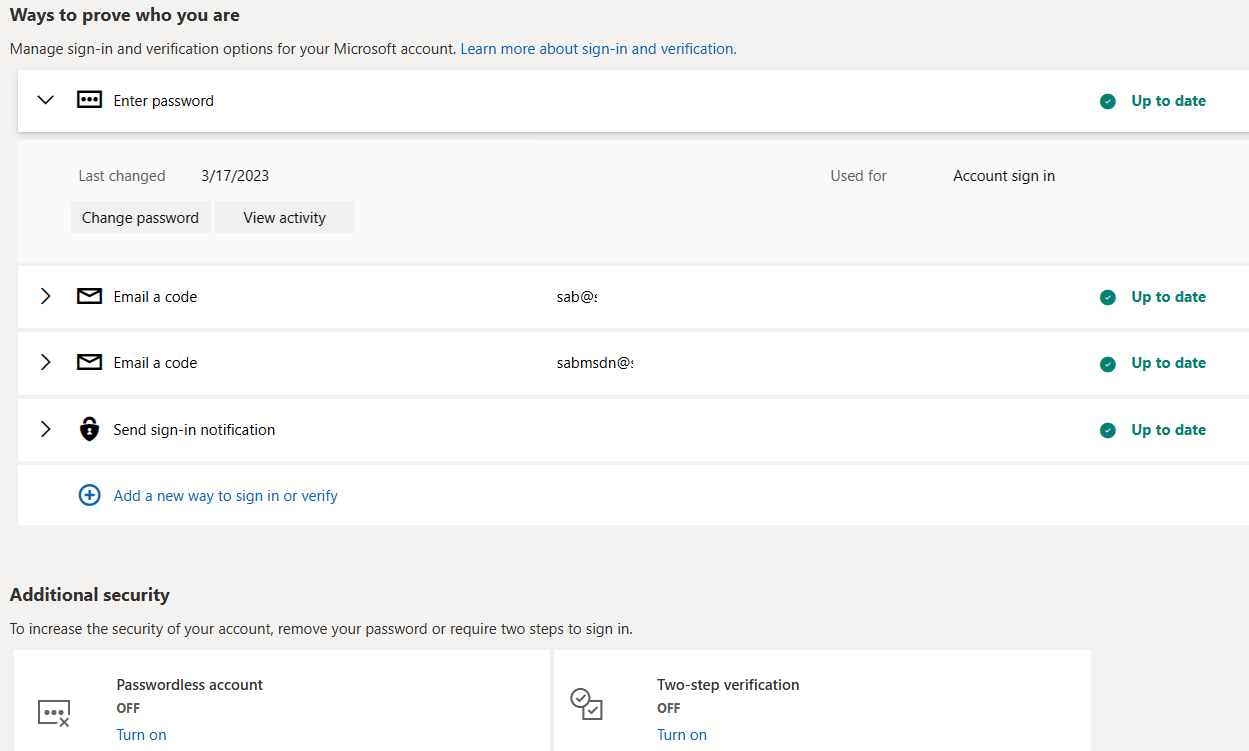1249x751 pixels.
Task: Click the Used for label
Action: 859,176
